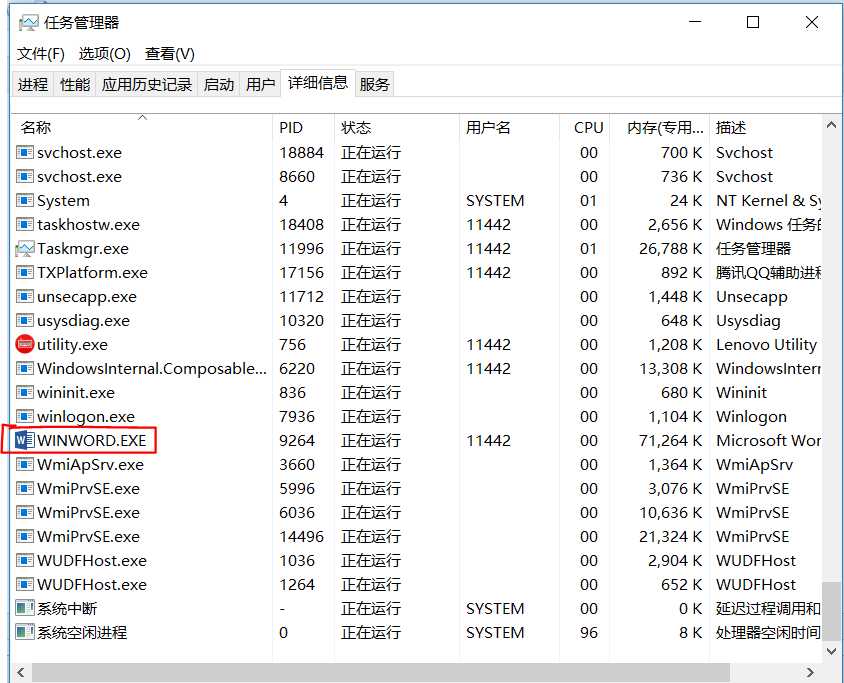Click memory value 26,788 K

coord(671,249)
